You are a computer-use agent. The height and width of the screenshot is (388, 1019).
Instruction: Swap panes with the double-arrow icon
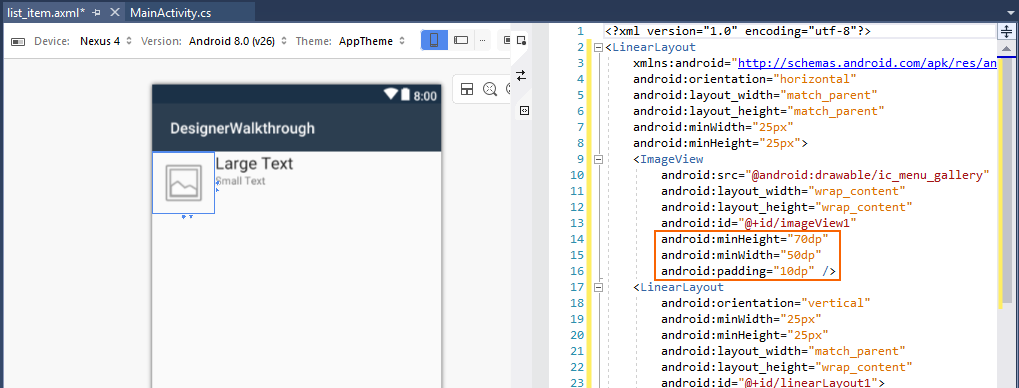521,75
